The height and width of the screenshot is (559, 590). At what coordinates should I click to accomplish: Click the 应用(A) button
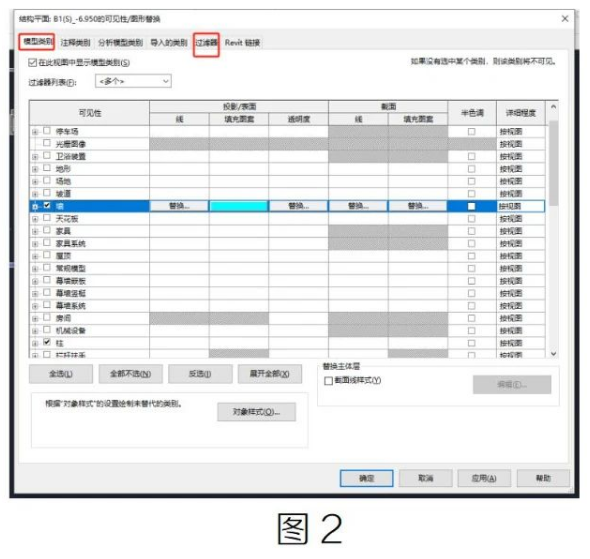click(x=484, y=478)
